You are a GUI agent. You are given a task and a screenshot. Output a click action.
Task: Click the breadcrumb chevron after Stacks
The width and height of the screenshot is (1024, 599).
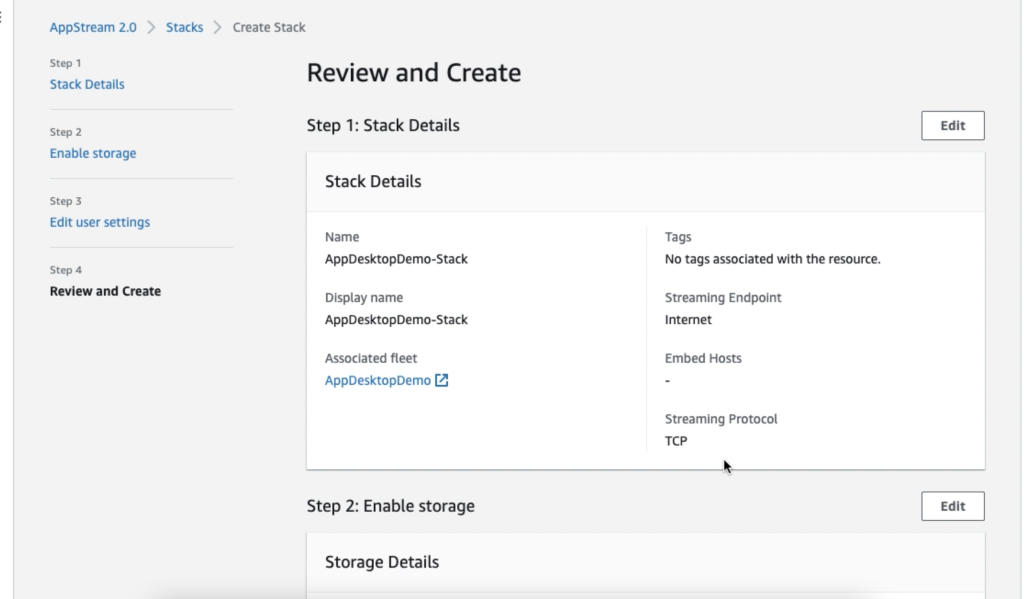point(218,27)
